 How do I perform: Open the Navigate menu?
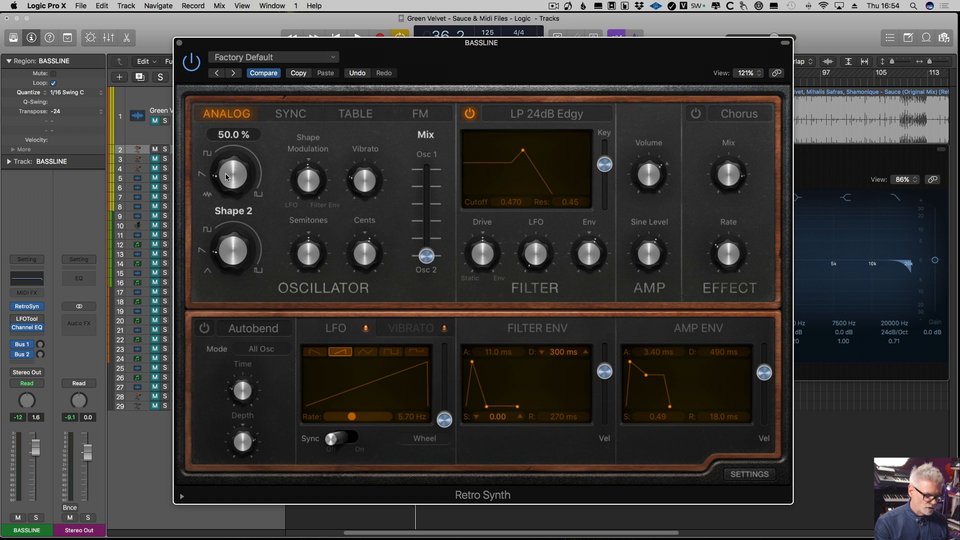click(158, 6)
